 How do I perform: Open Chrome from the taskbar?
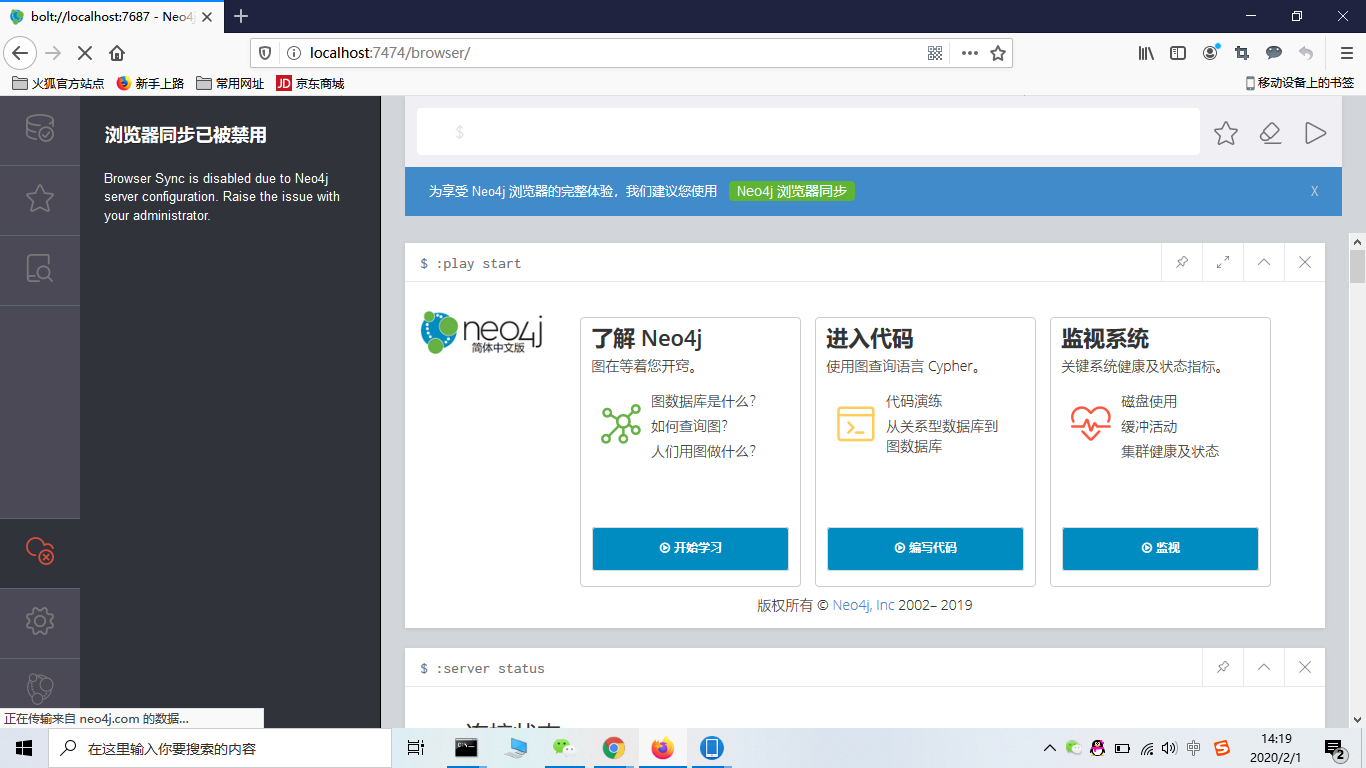[613, 748]
